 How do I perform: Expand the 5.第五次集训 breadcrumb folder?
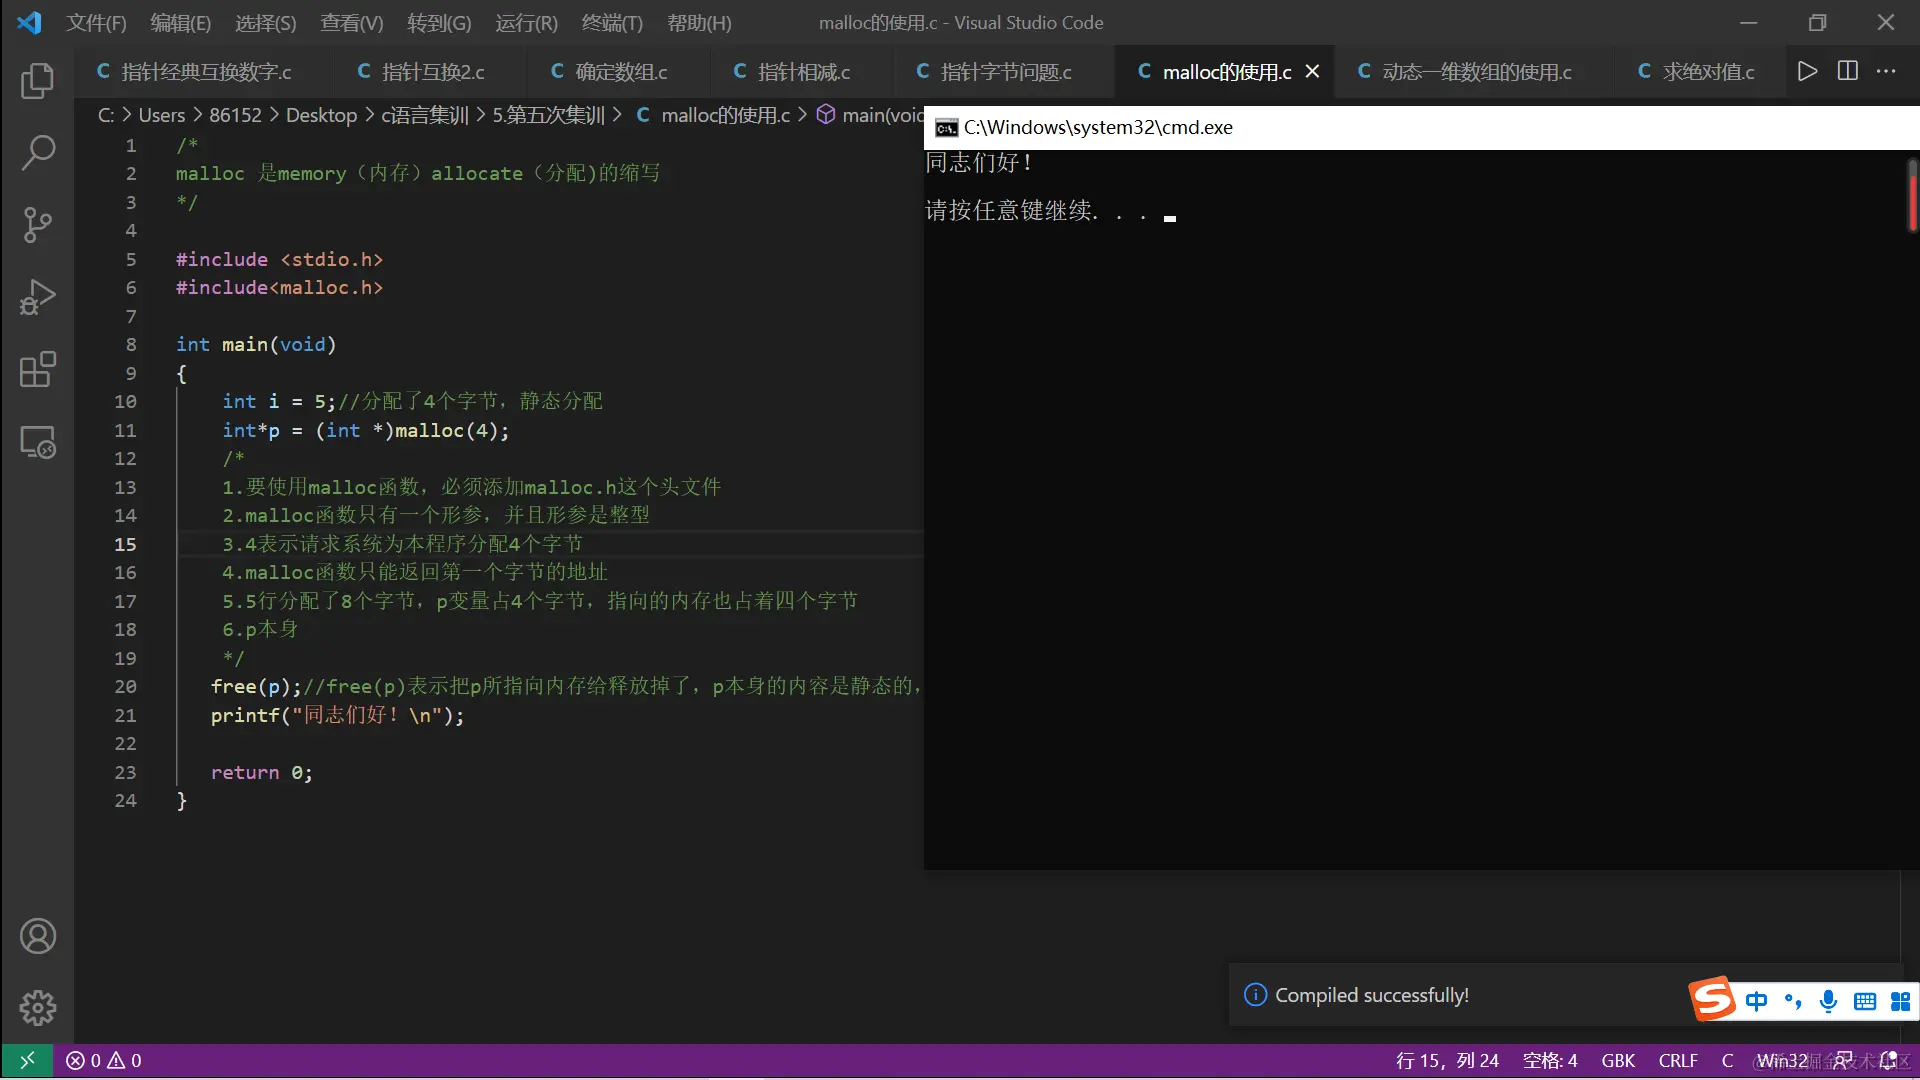(x=548, y=115)
